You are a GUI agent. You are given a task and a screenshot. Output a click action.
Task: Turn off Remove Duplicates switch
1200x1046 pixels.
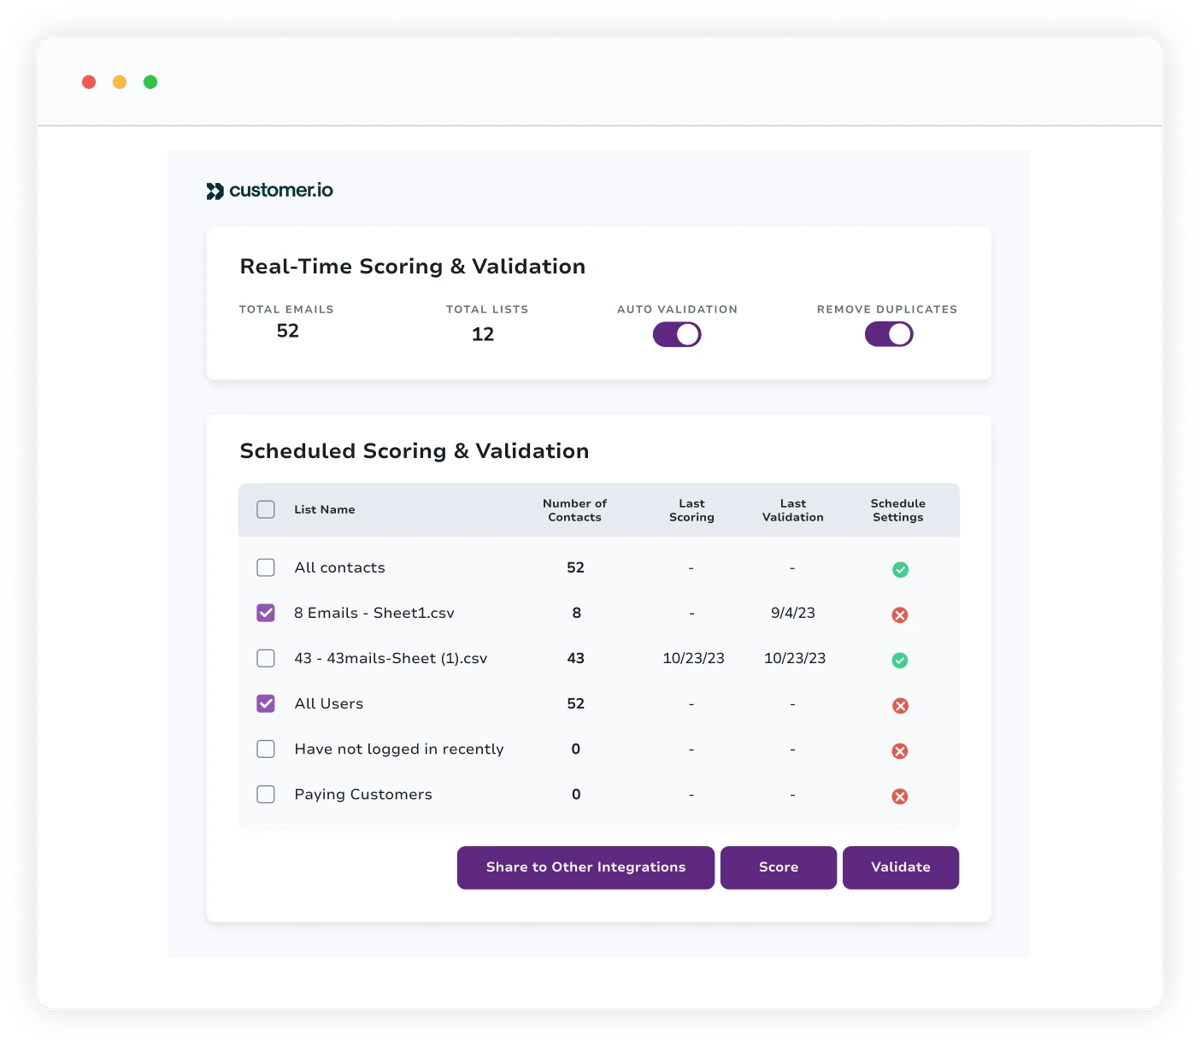pos(889,335)
